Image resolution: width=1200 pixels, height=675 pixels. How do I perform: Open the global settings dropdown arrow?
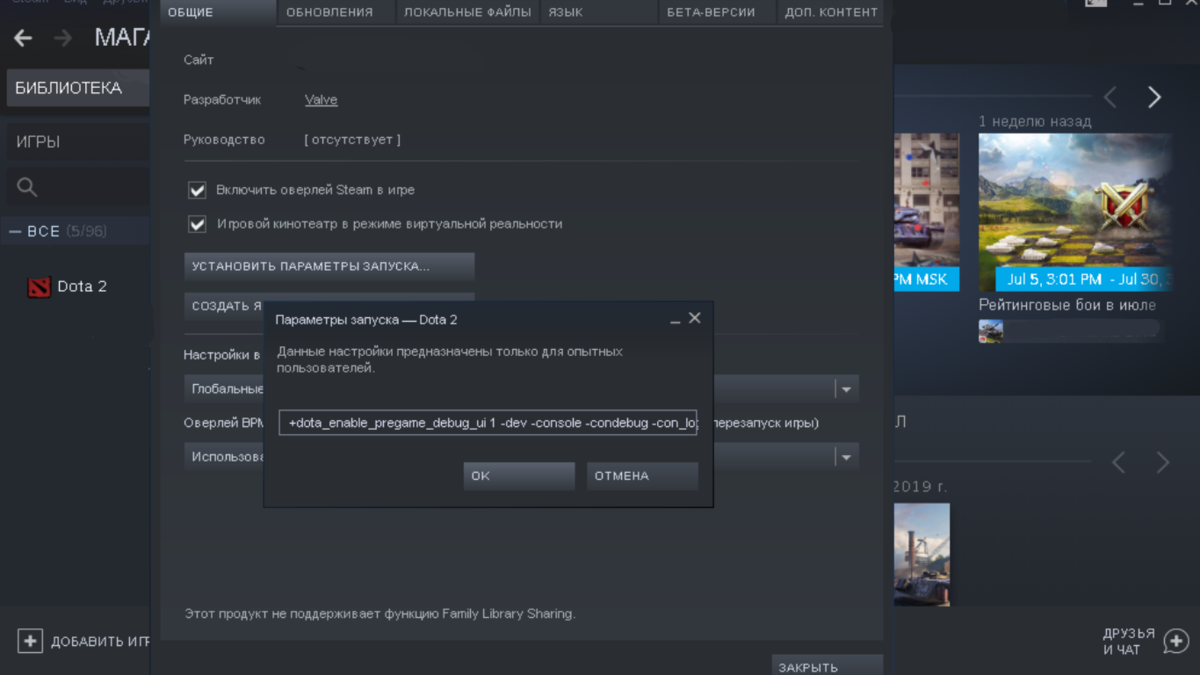tap(846, 389)
